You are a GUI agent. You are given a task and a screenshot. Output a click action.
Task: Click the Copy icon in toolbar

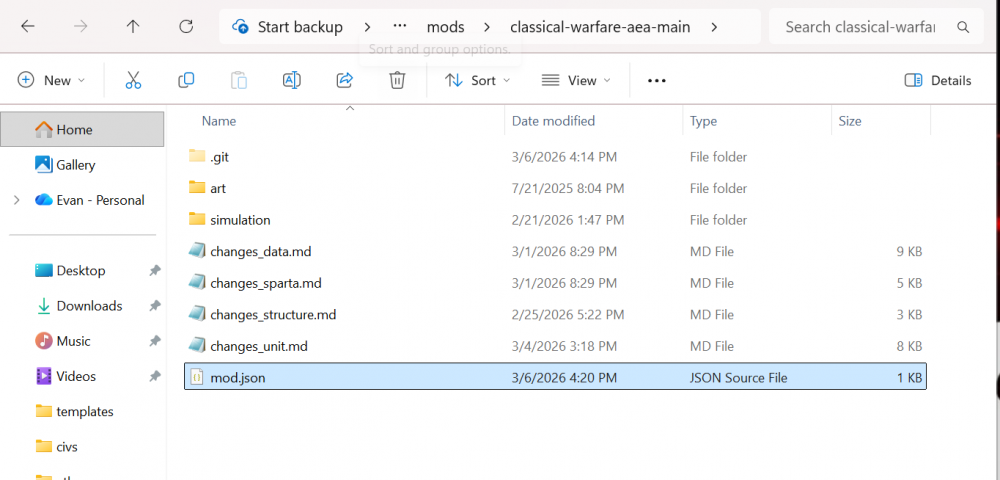point(186,80)
